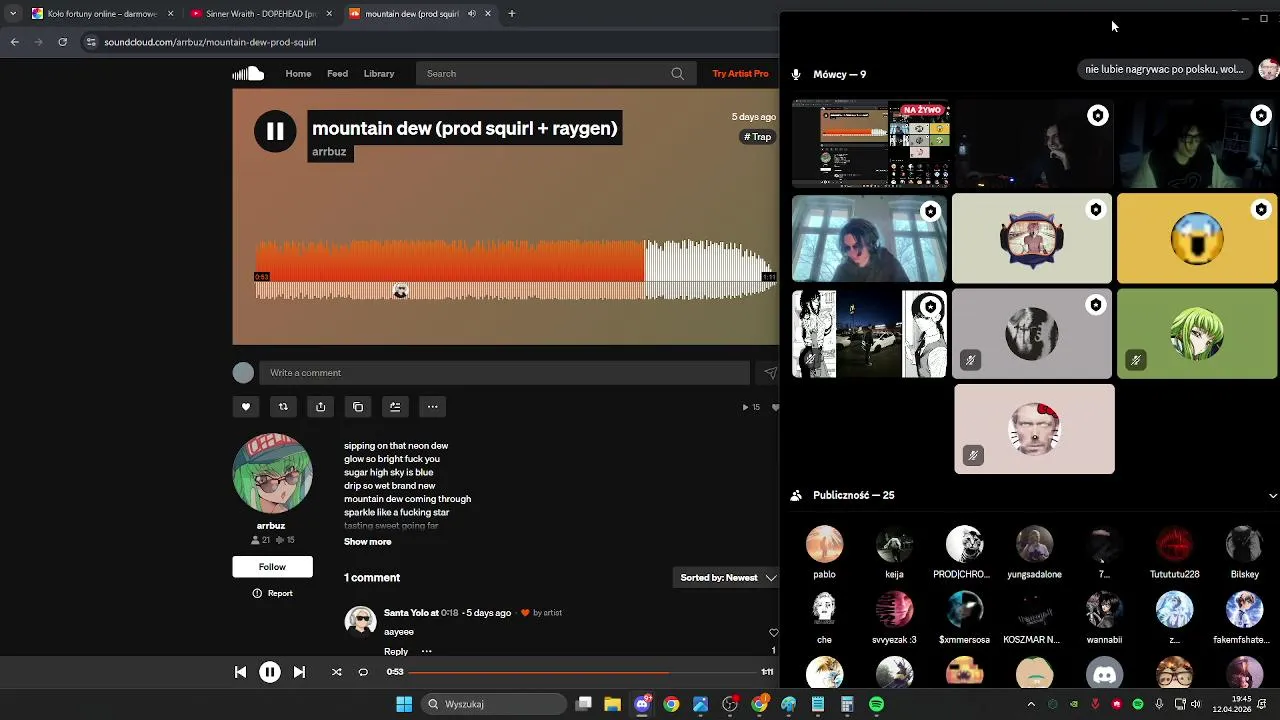
Task: Open the Home tab on SoundCloud
Action: [x=298, y=73]
